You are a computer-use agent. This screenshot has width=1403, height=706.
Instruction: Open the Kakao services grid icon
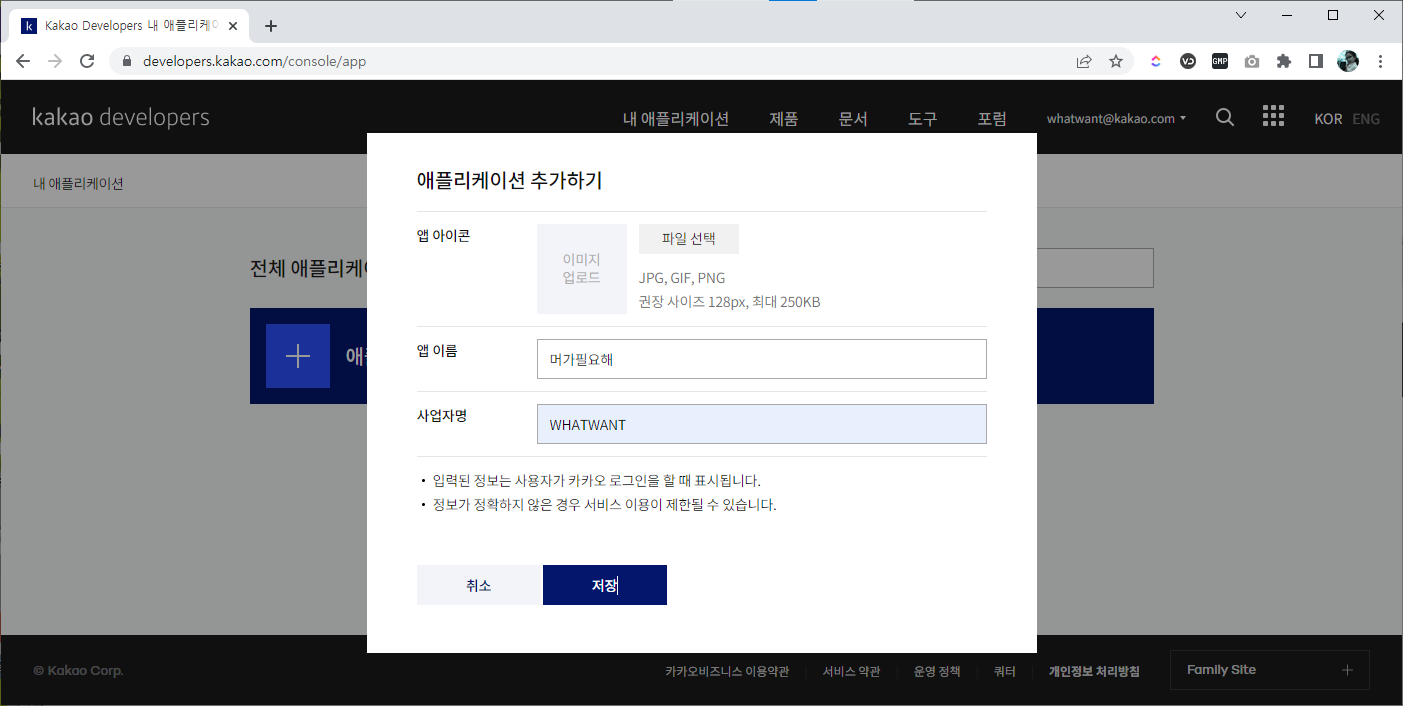1273,117
